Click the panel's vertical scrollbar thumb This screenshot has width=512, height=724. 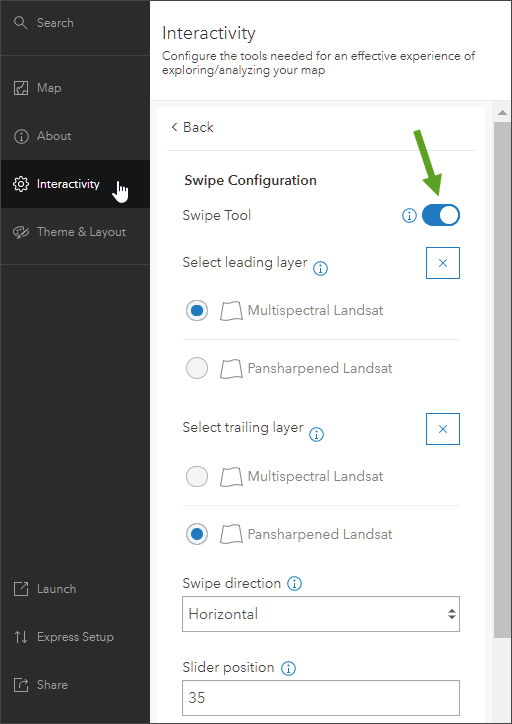(503, 379)
